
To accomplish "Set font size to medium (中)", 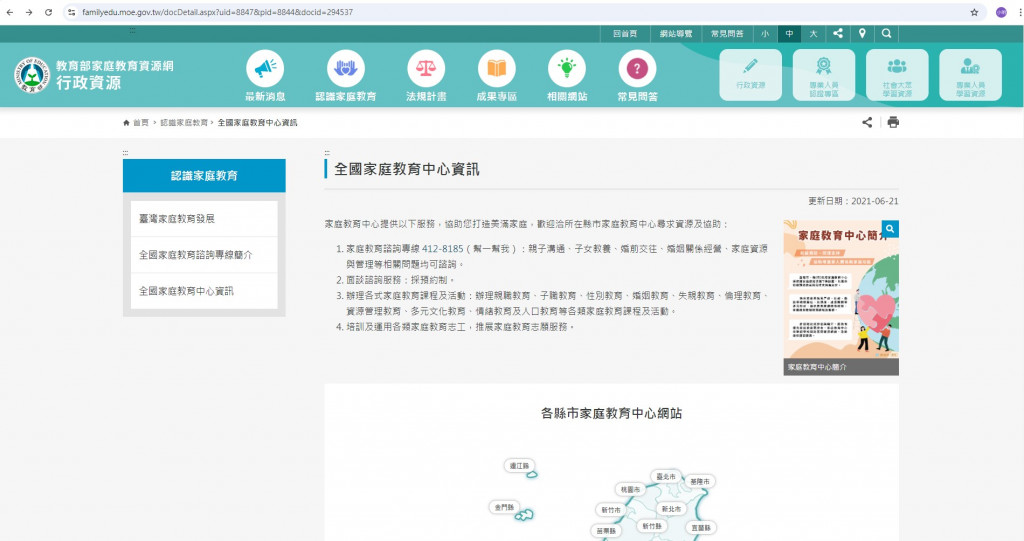I will pyautogui.click(x=789, y=33).
